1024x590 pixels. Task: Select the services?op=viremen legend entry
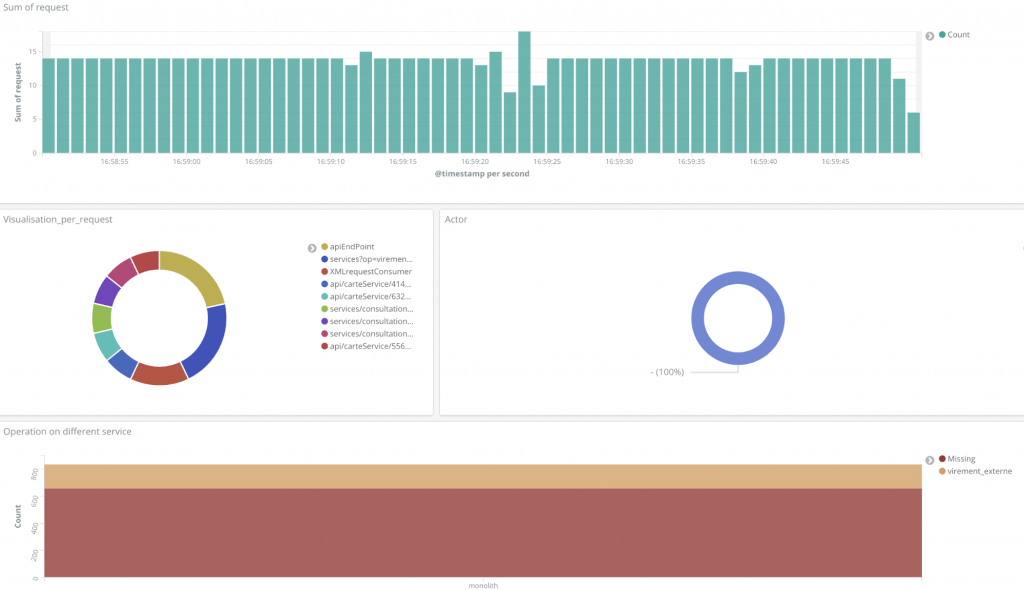click(x=370, y=259)
